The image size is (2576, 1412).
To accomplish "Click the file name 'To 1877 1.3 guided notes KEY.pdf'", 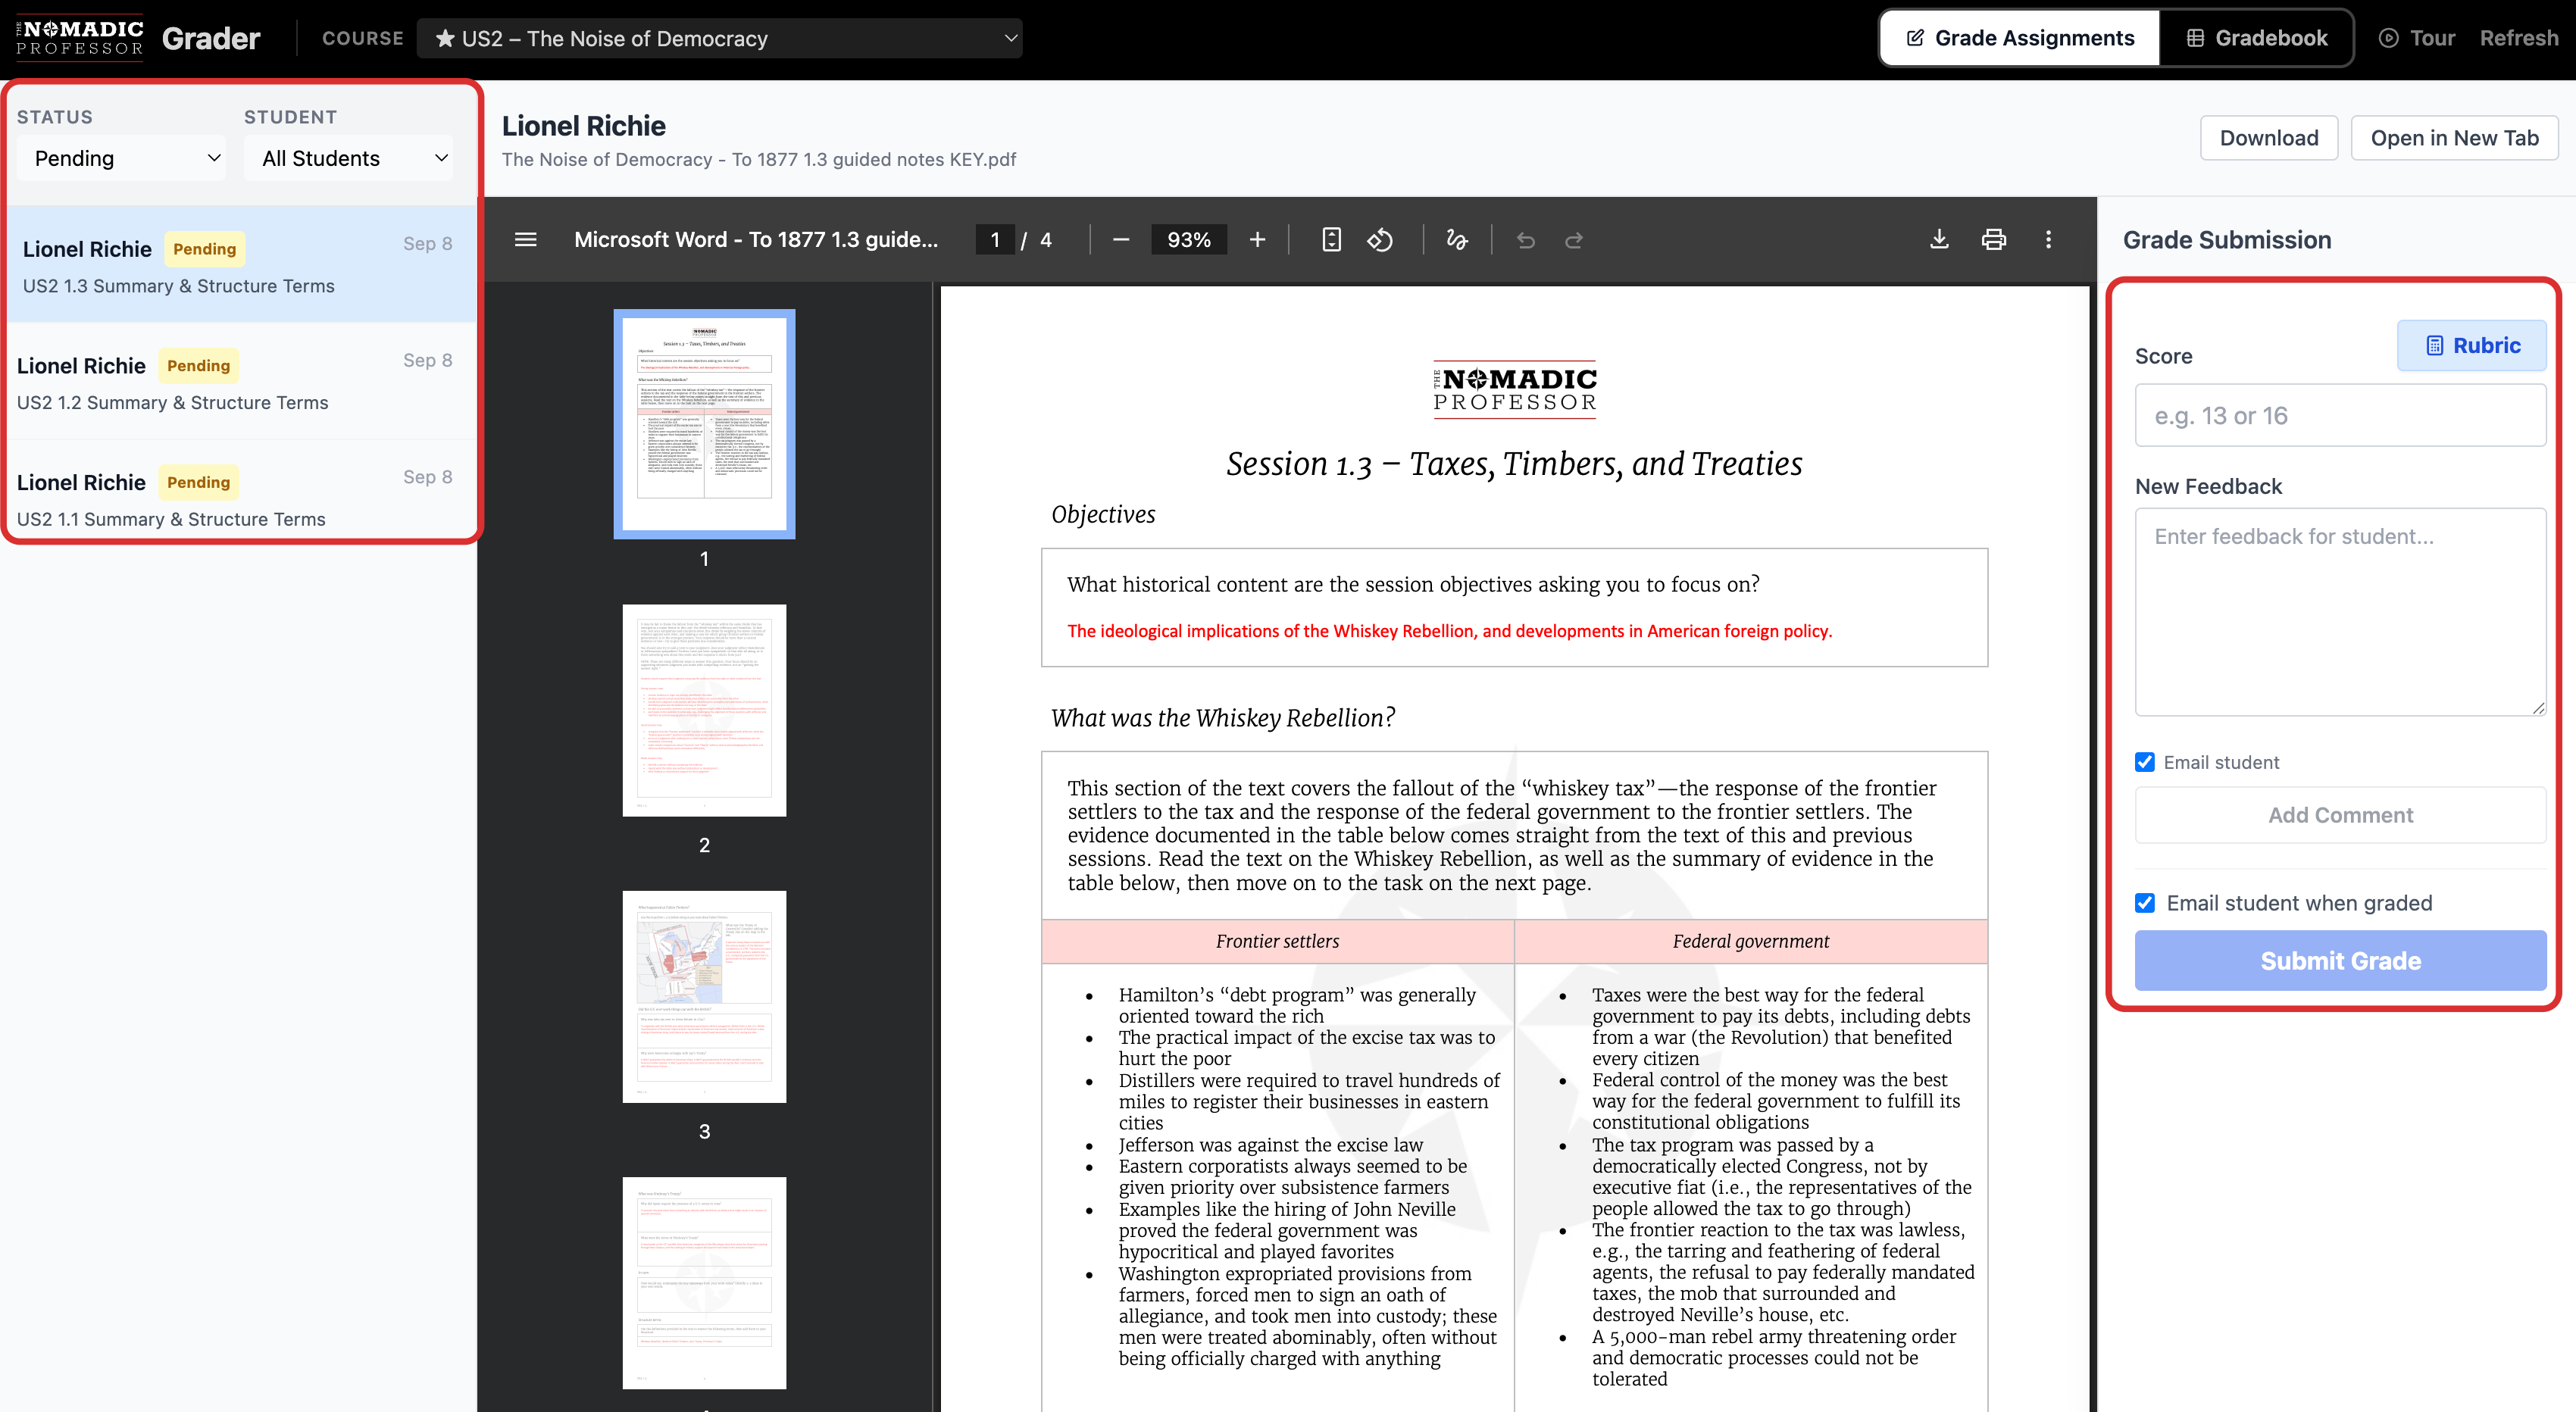I will [x=874, y=159].
